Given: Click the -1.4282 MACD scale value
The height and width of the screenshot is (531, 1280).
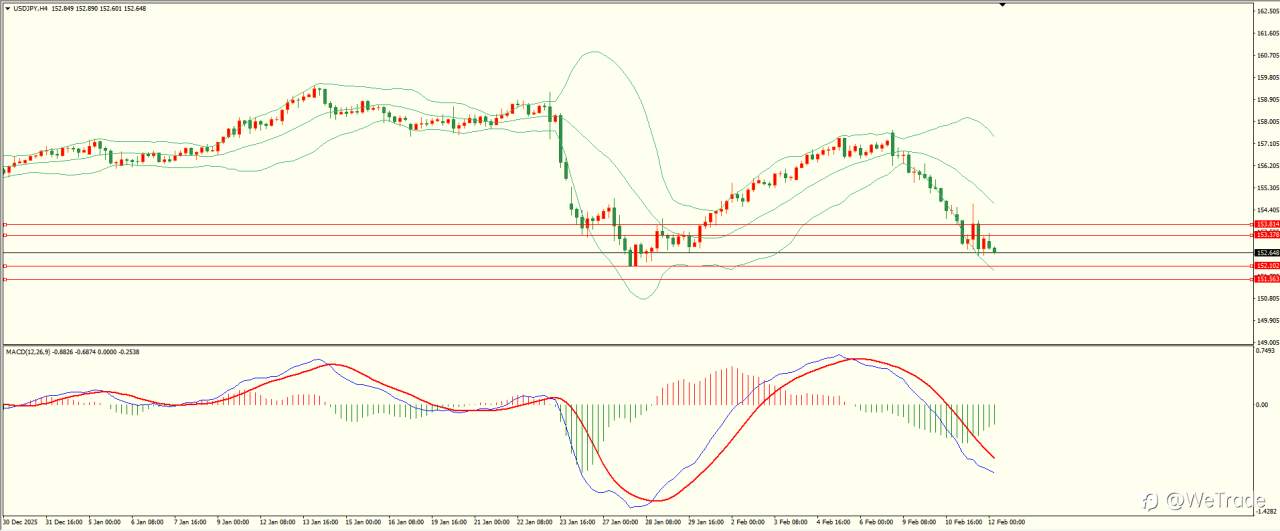Looking at the screenshot, I should [x=1266, y=511].
